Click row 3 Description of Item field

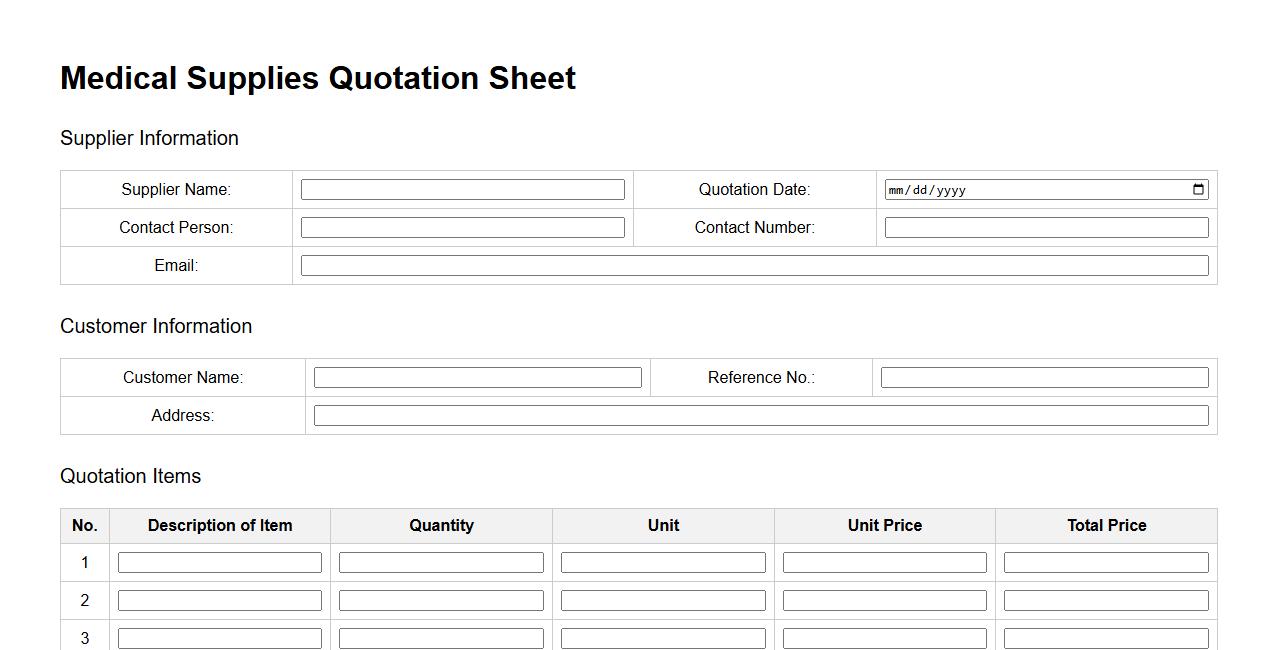[x=220, y=638]
